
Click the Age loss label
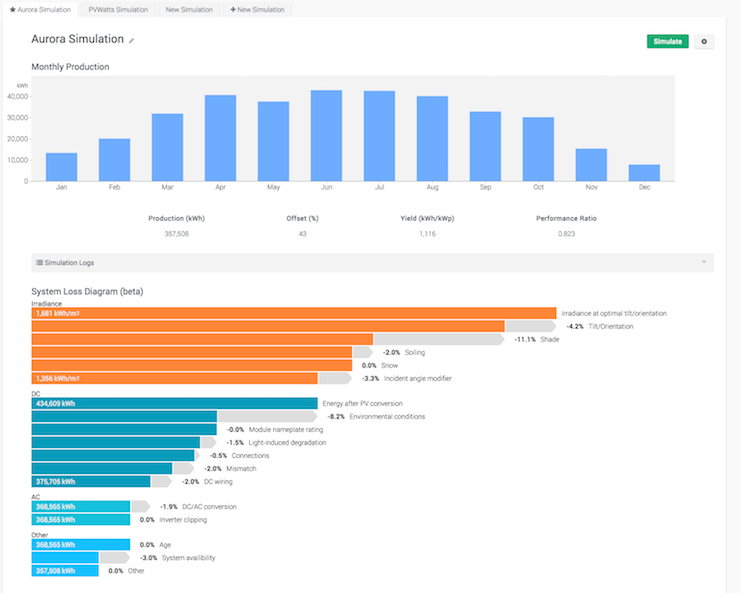click(x=165, y=545)
